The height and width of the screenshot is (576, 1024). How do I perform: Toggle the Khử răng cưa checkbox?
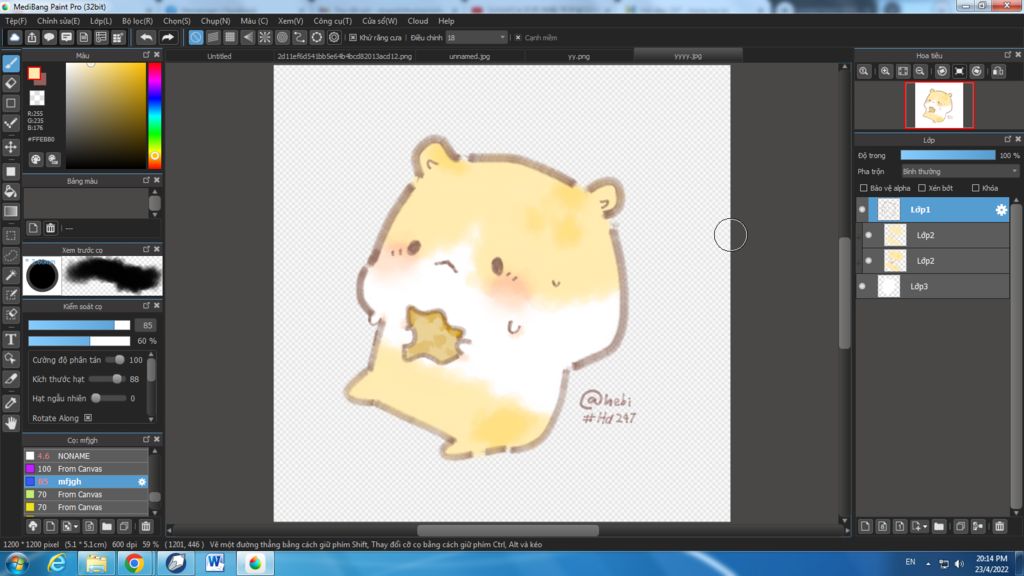pyautogui.click(x=353, y=38)
